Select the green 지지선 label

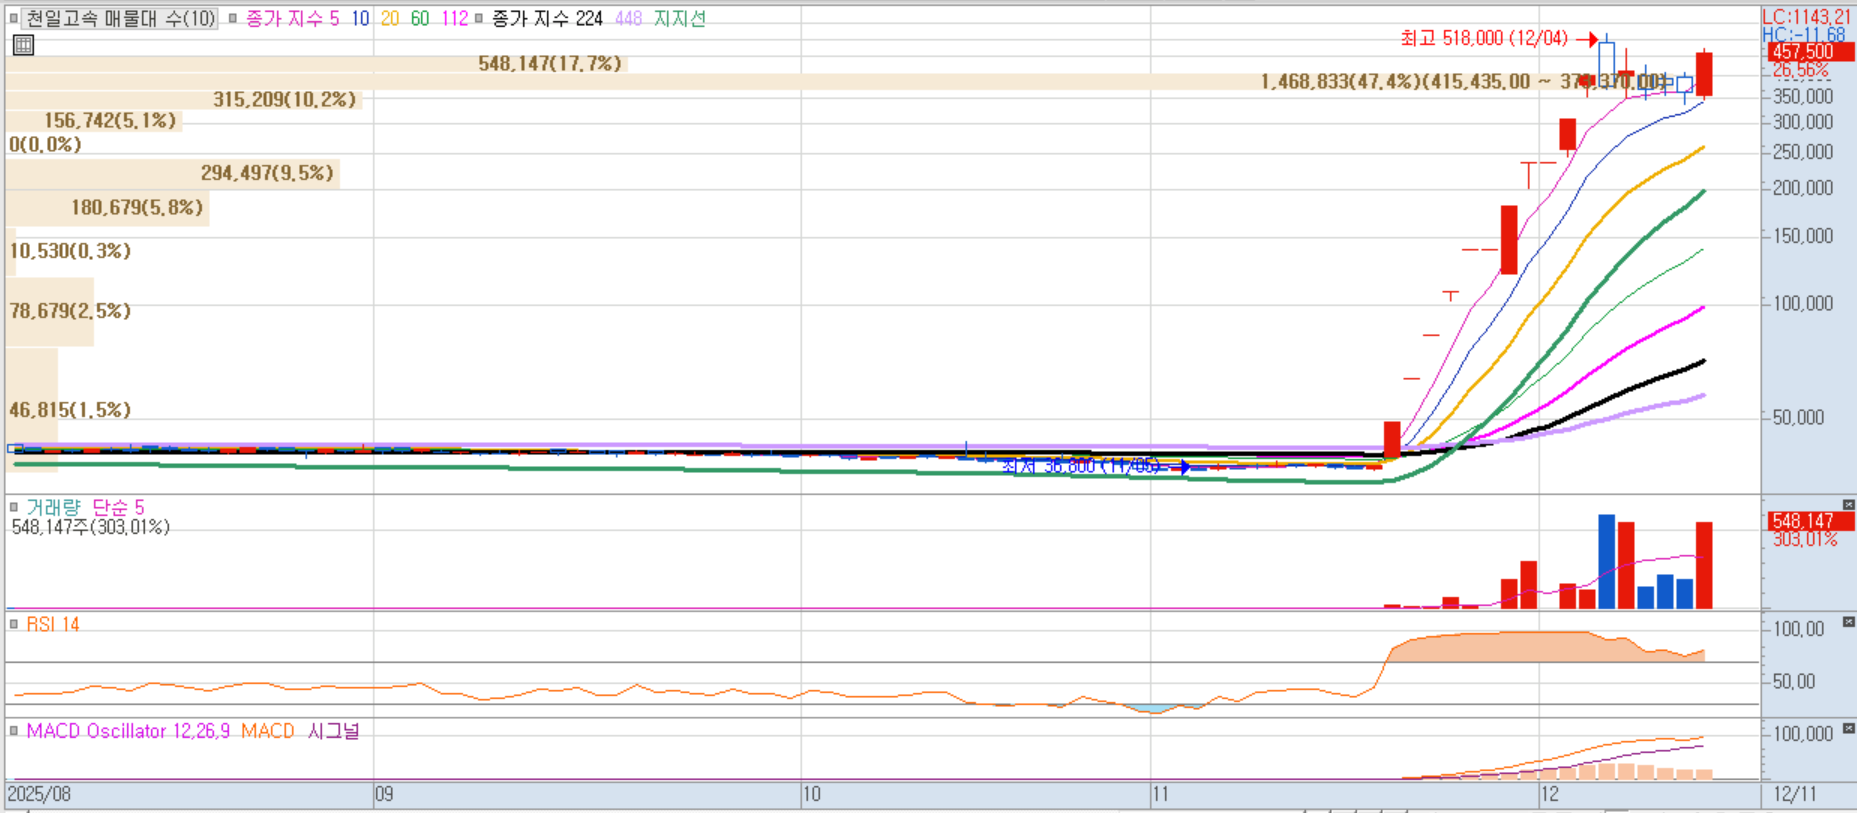coord(680,18)
